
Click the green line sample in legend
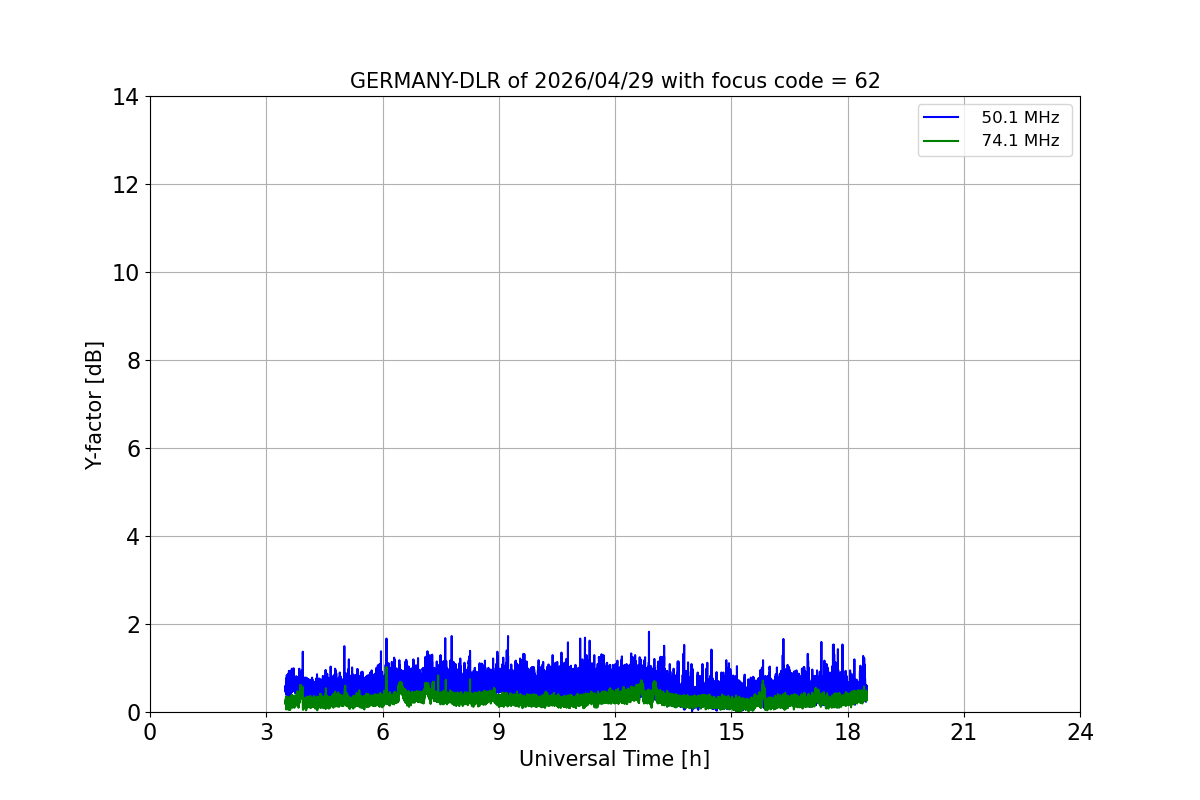pyautogui.click(x=941, y=141)
